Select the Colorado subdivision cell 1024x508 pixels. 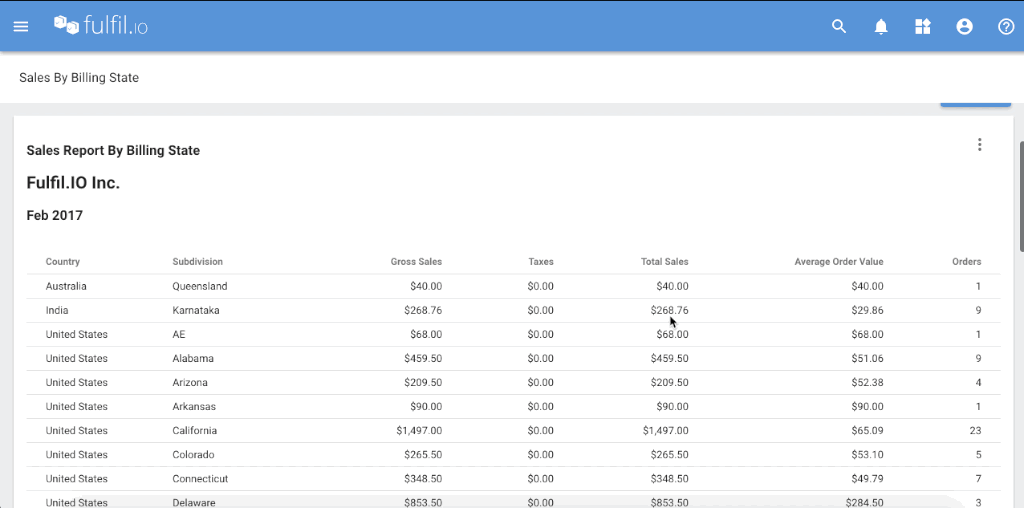click(x=193, y=455)
